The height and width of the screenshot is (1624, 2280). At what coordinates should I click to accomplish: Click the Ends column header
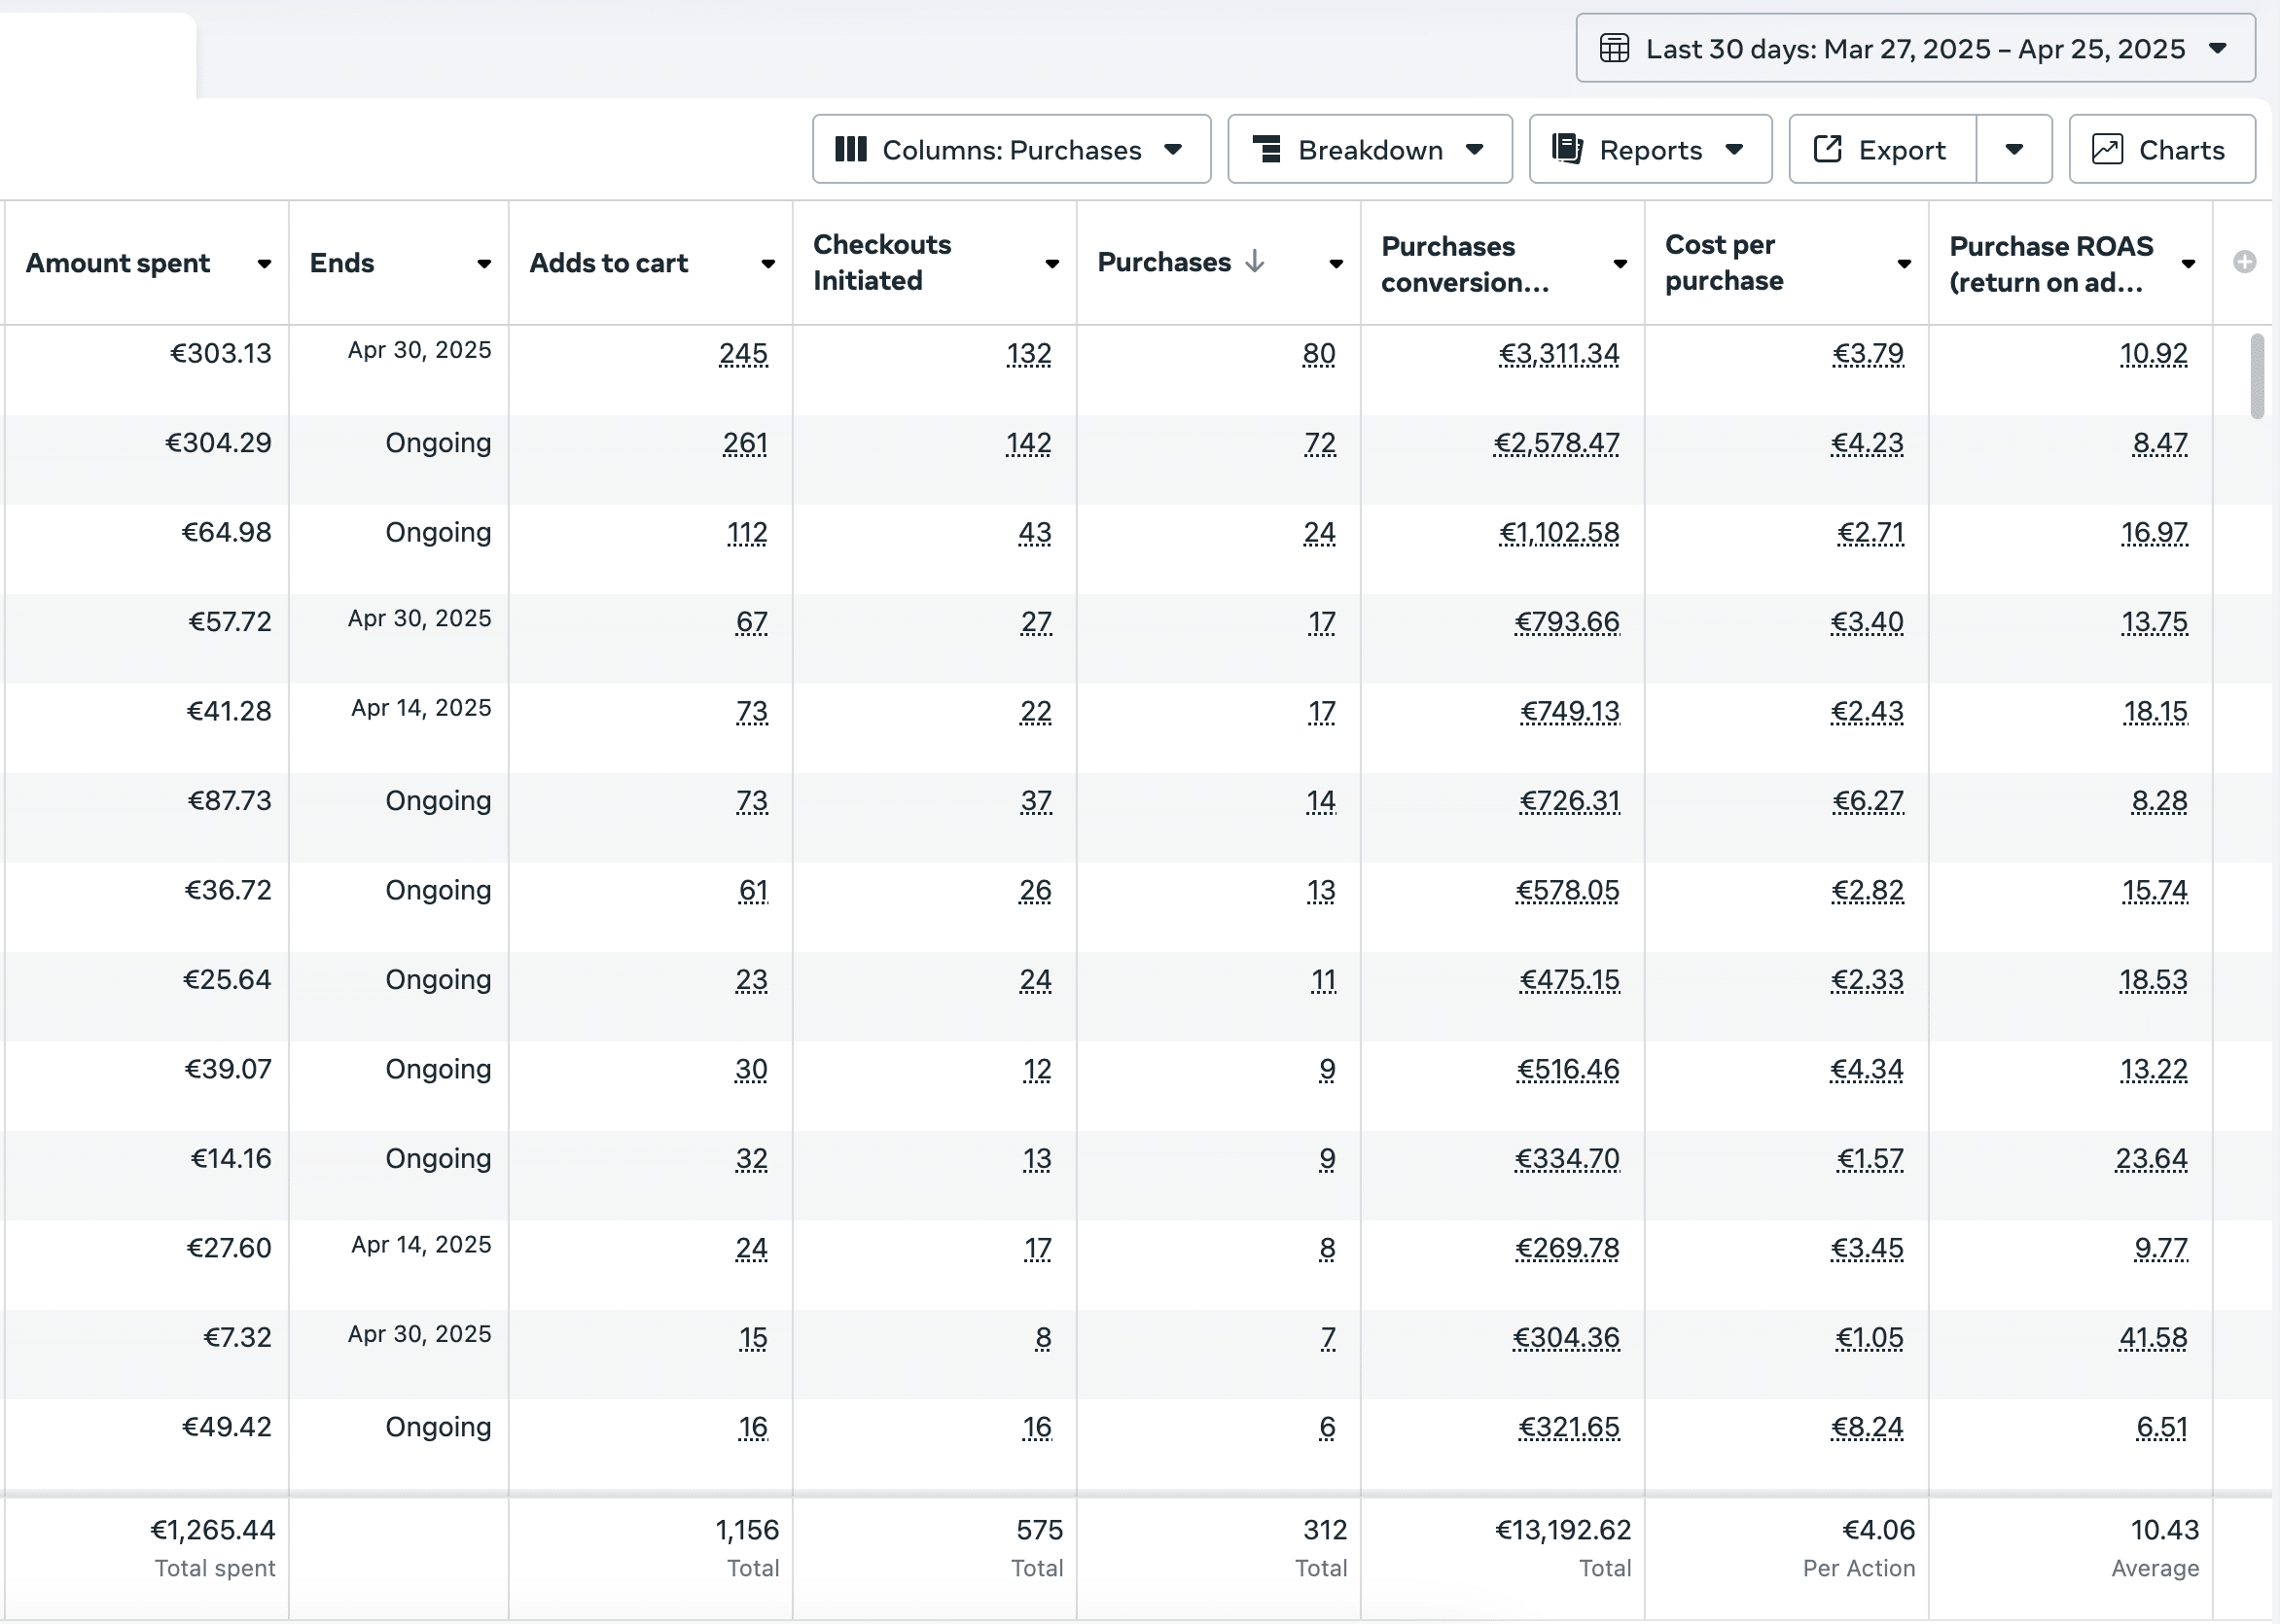tap(342, 263)
